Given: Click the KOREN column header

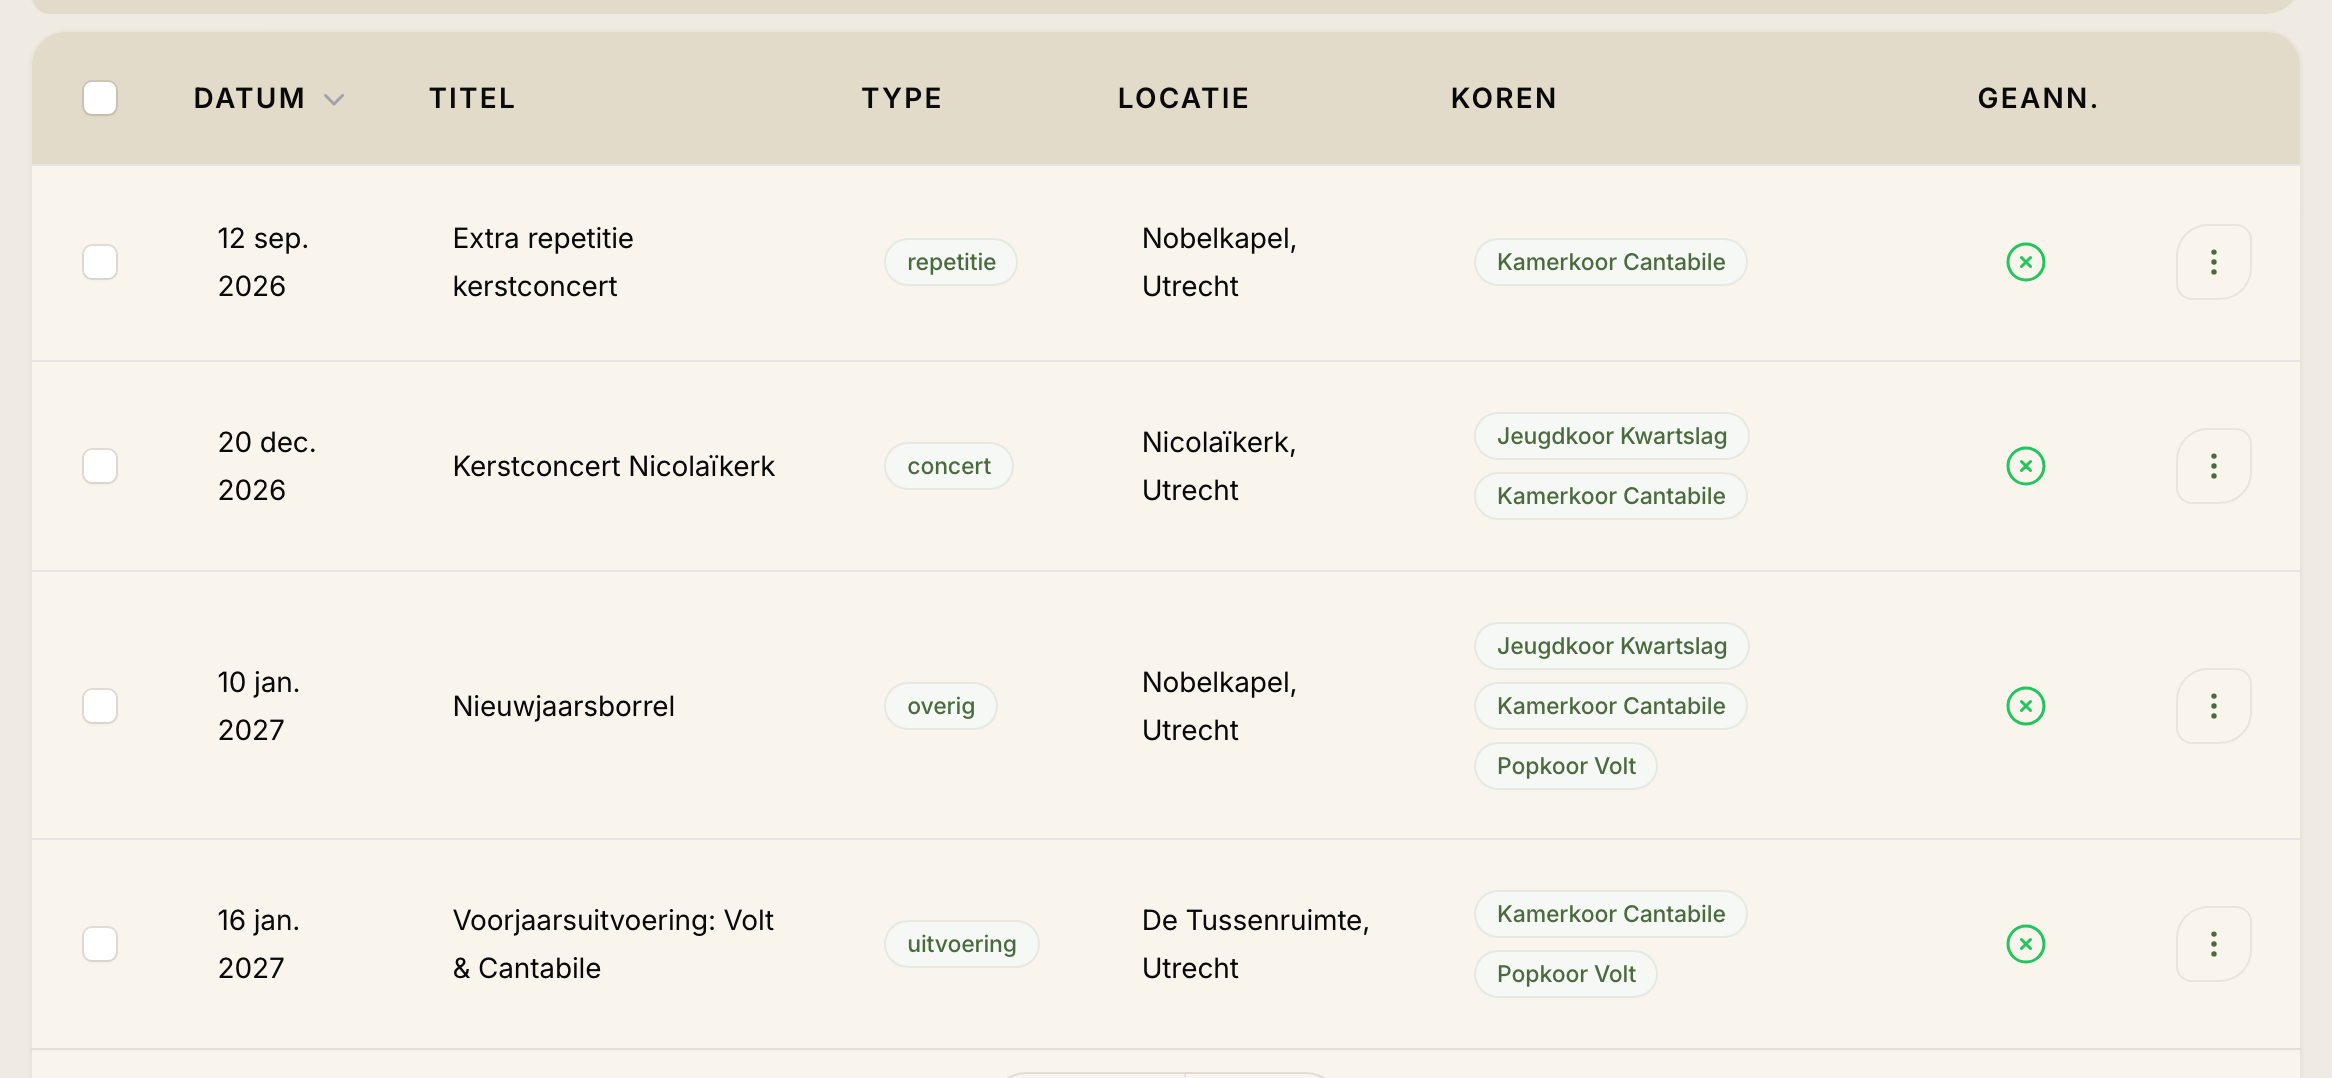Looking at the screenshot, I should pos(1504,98).
